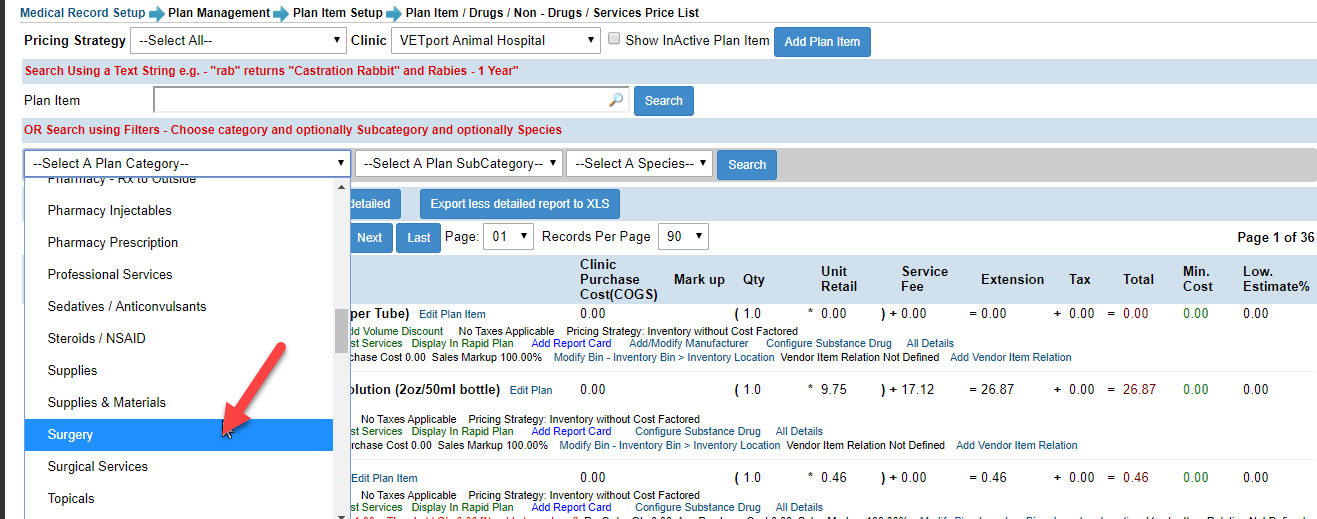This screenshot has width=1317, height=519.
Task: Click the Min. Cost column header
Action: tap(1197, 279)
